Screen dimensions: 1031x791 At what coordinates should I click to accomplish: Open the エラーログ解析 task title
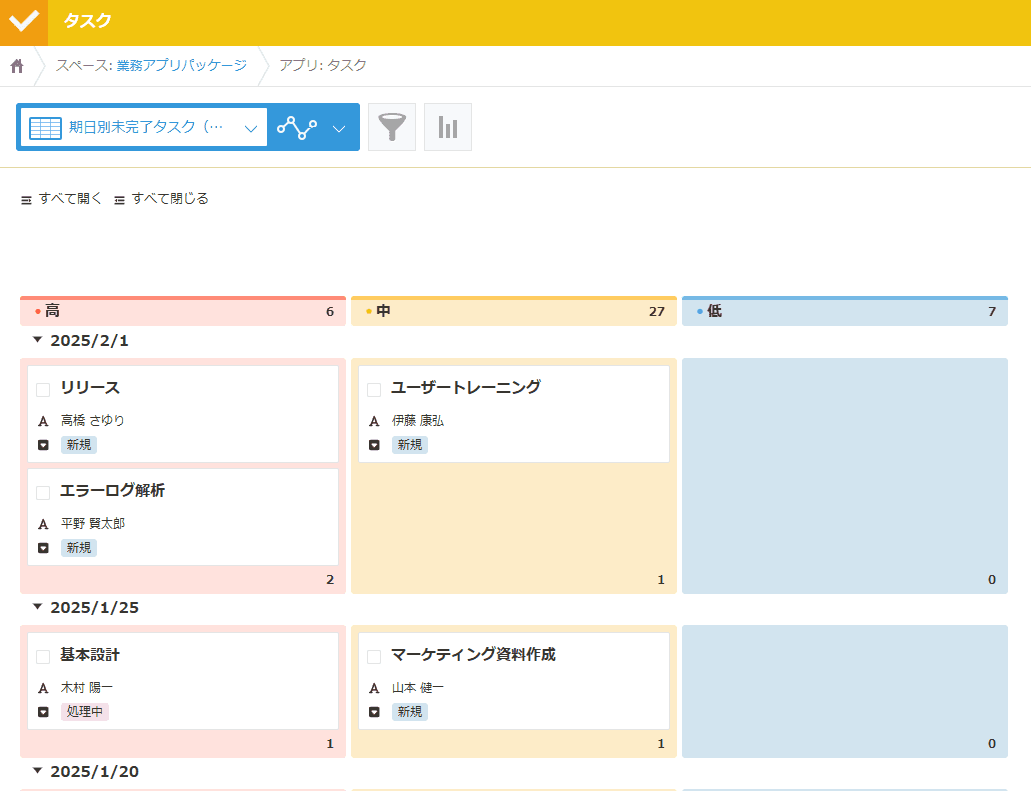point(112,491)
